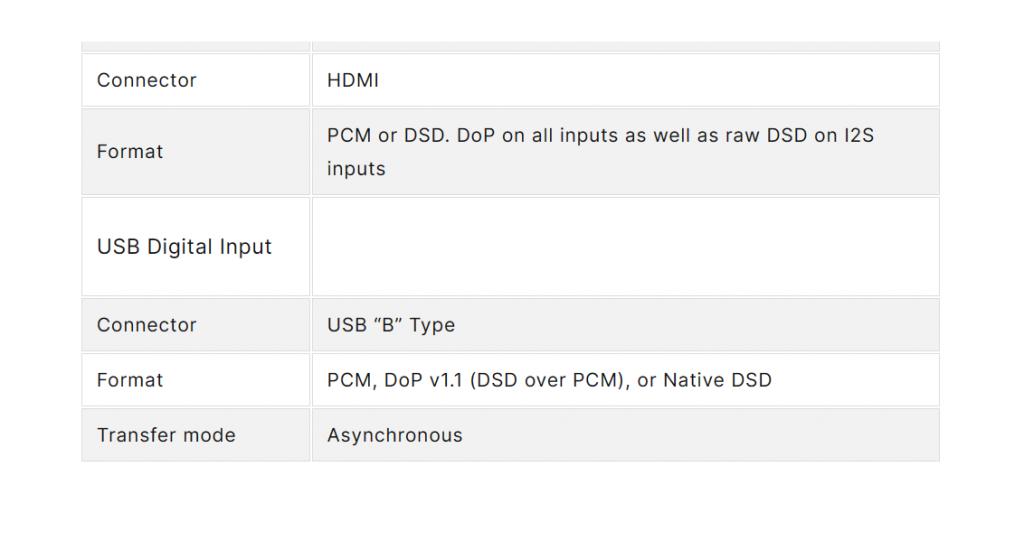1024x542 pixels.
Task: Click the word "Transfer" in last row
Action: (x=133, y=435)
